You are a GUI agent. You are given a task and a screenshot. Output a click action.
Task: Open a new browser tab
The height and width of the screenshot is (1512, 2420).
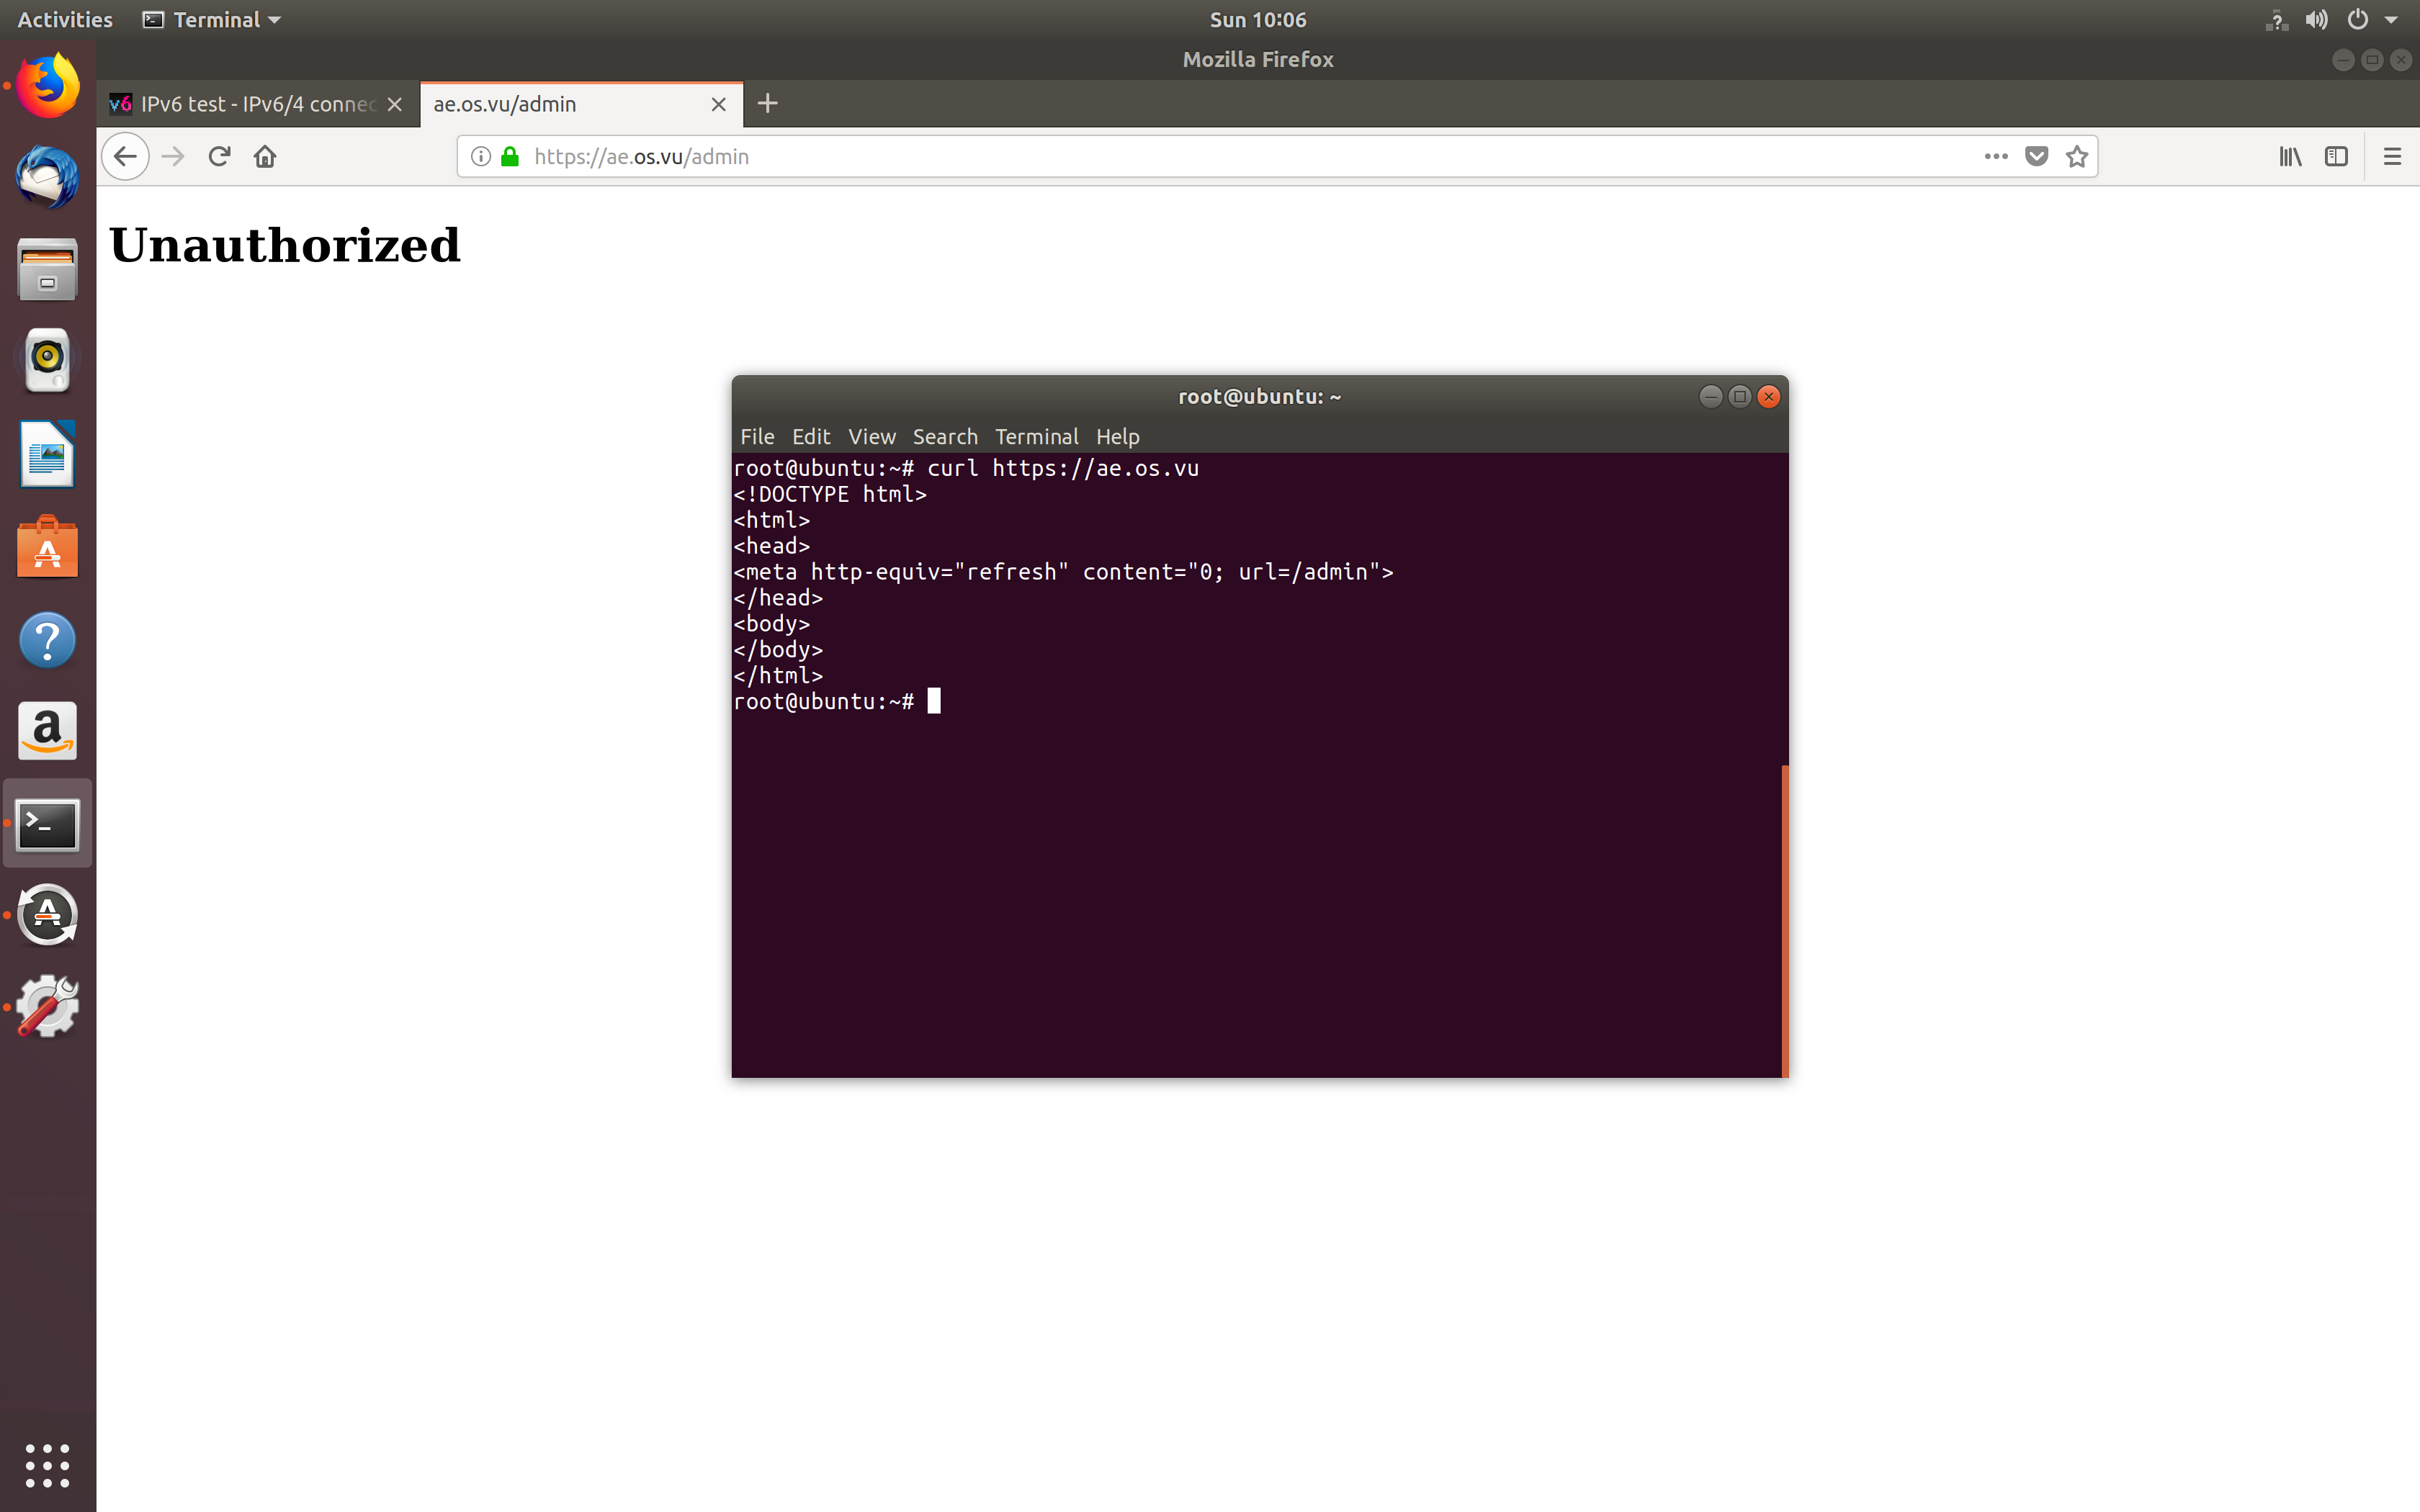(x=767, y=104)
